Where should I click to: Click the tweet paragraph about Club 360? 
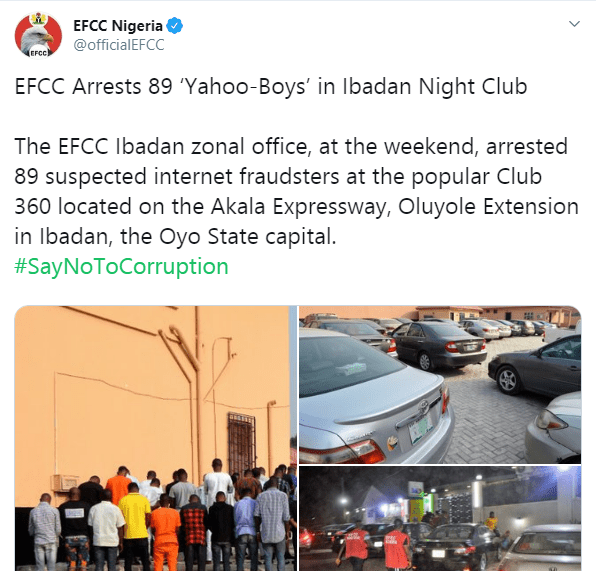[296, 191]
